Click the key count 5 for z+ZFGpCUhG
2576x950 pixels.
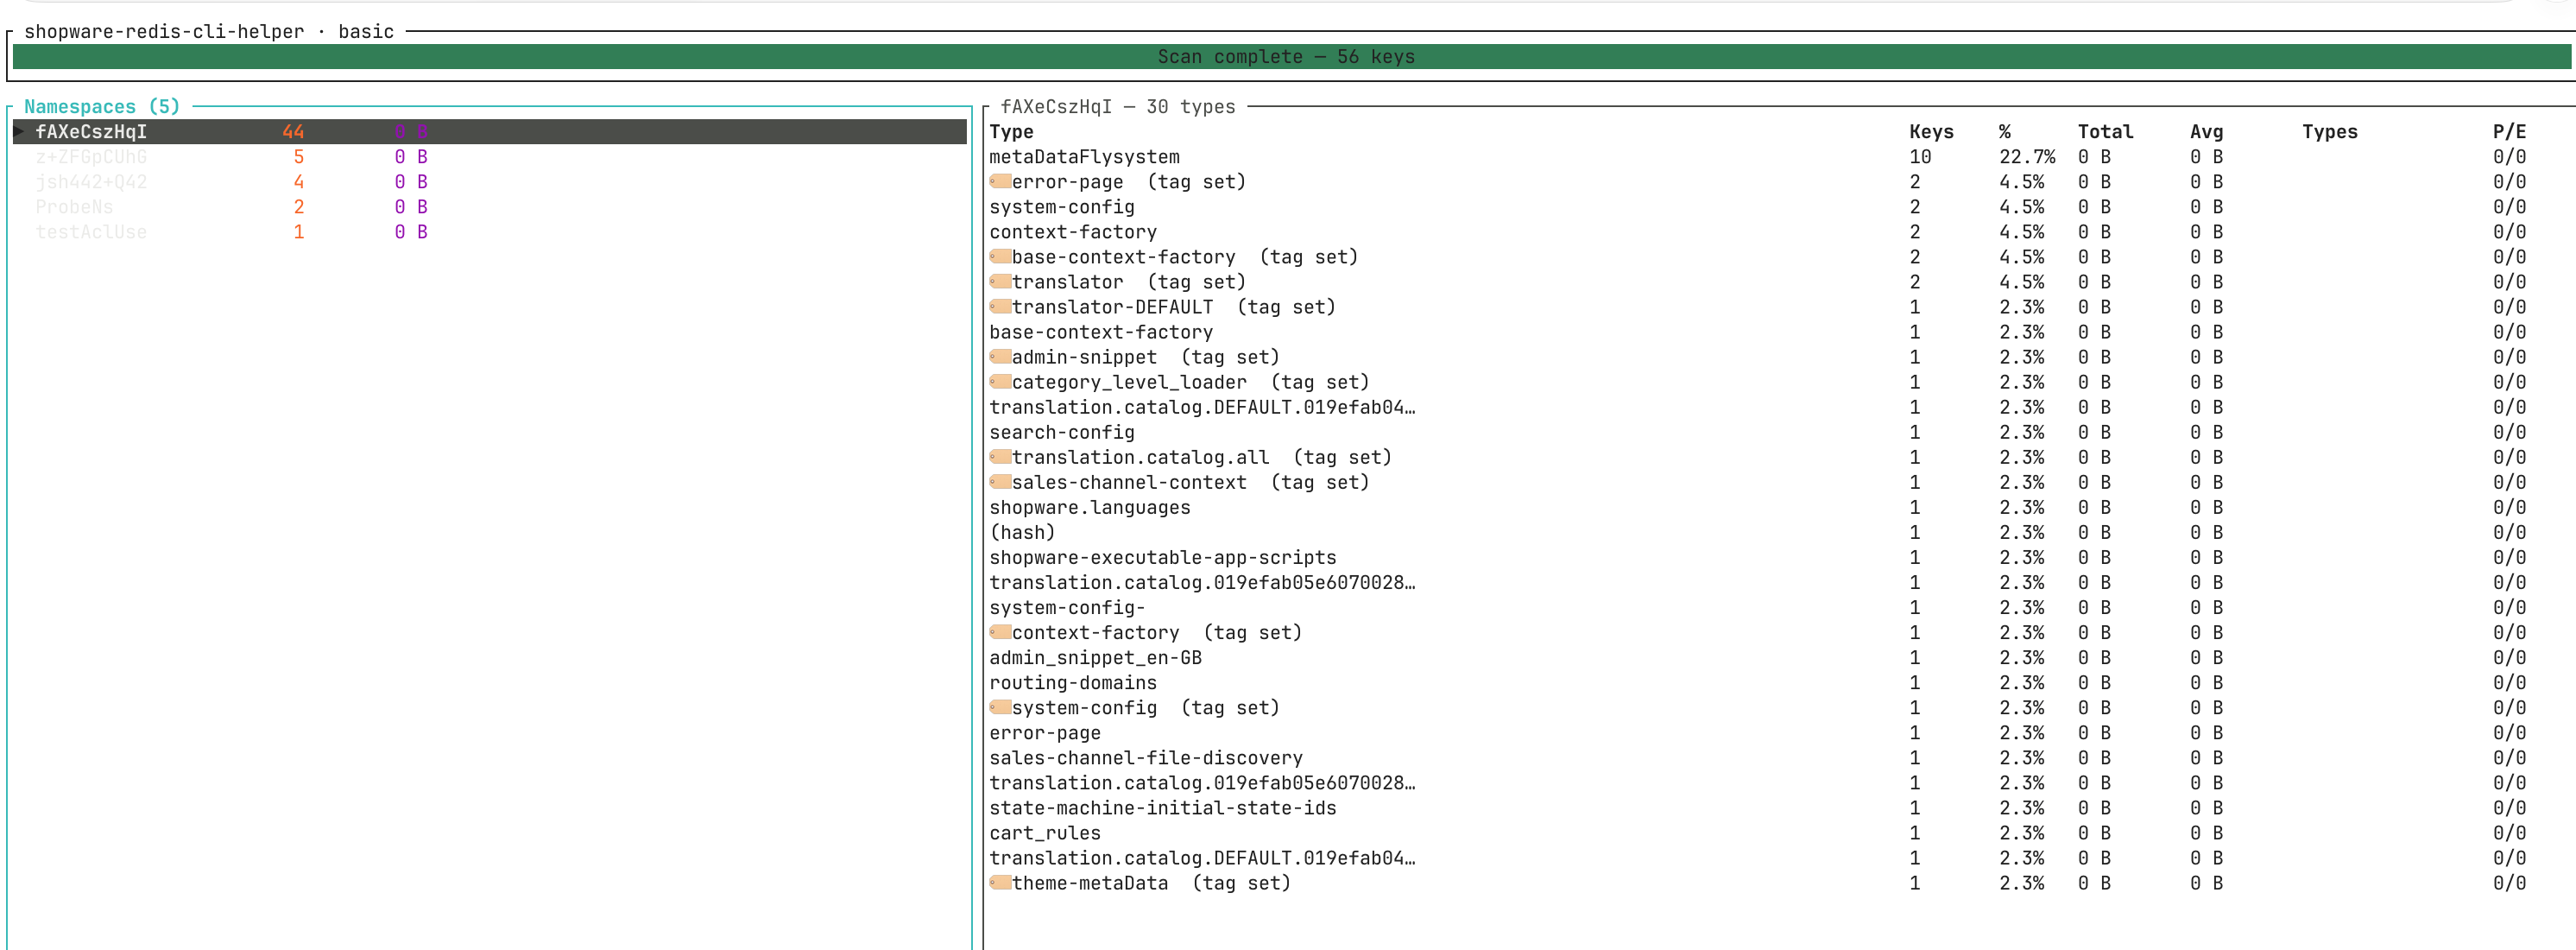[298, 157]
